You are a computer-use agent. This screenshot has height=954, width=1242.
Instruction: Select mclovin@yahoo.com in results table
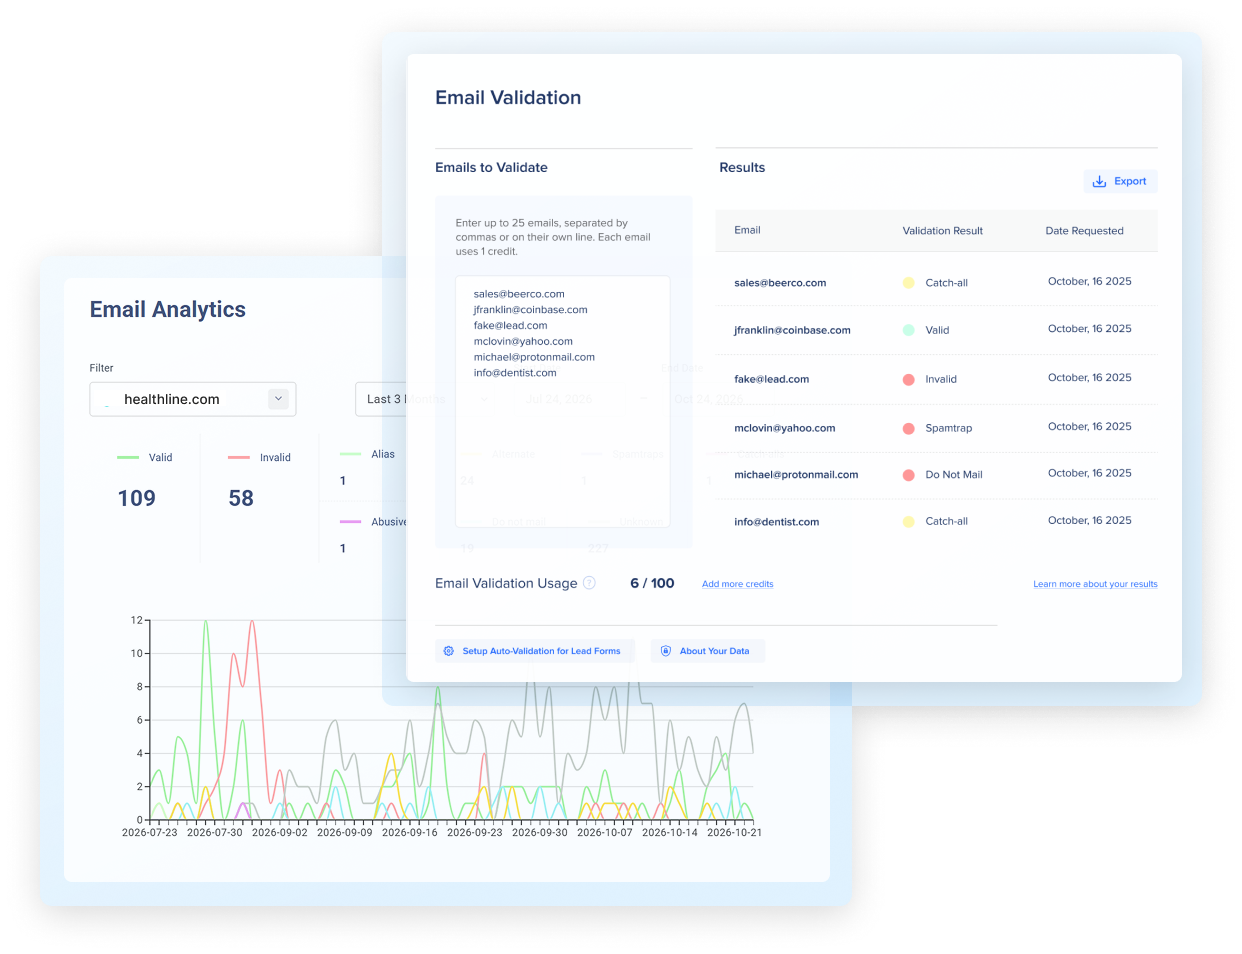click(784, 428)
